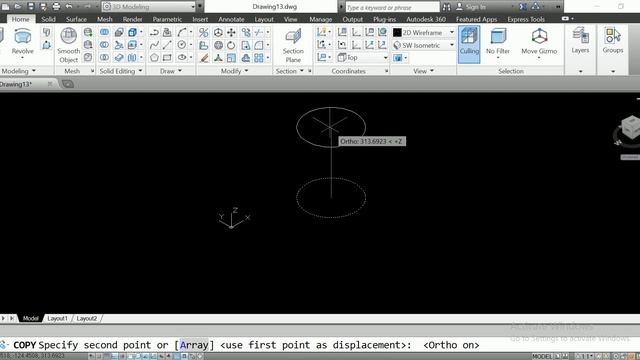640x360 pixels.
Task: Expand the View panel
Action: [x=423, y=71]
